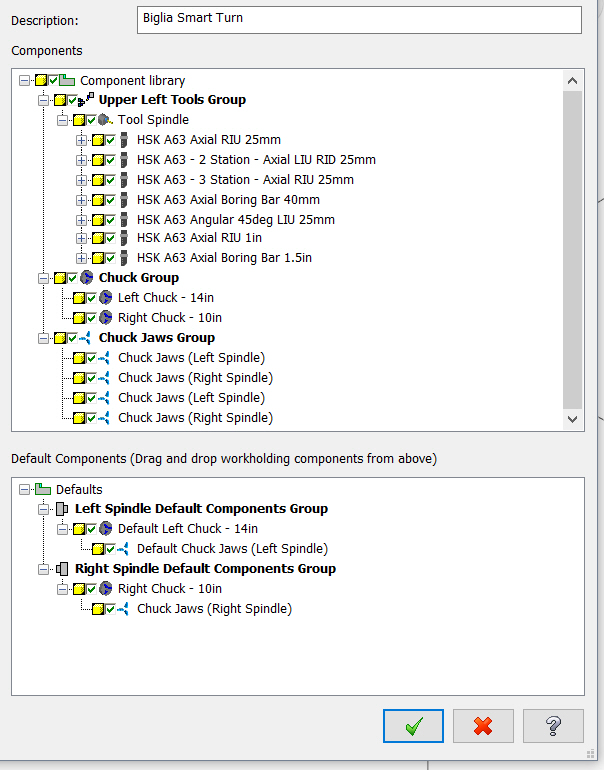Confirm with the green checkmark button
Viewport: 604px width, 770px height.
[413, 726]
